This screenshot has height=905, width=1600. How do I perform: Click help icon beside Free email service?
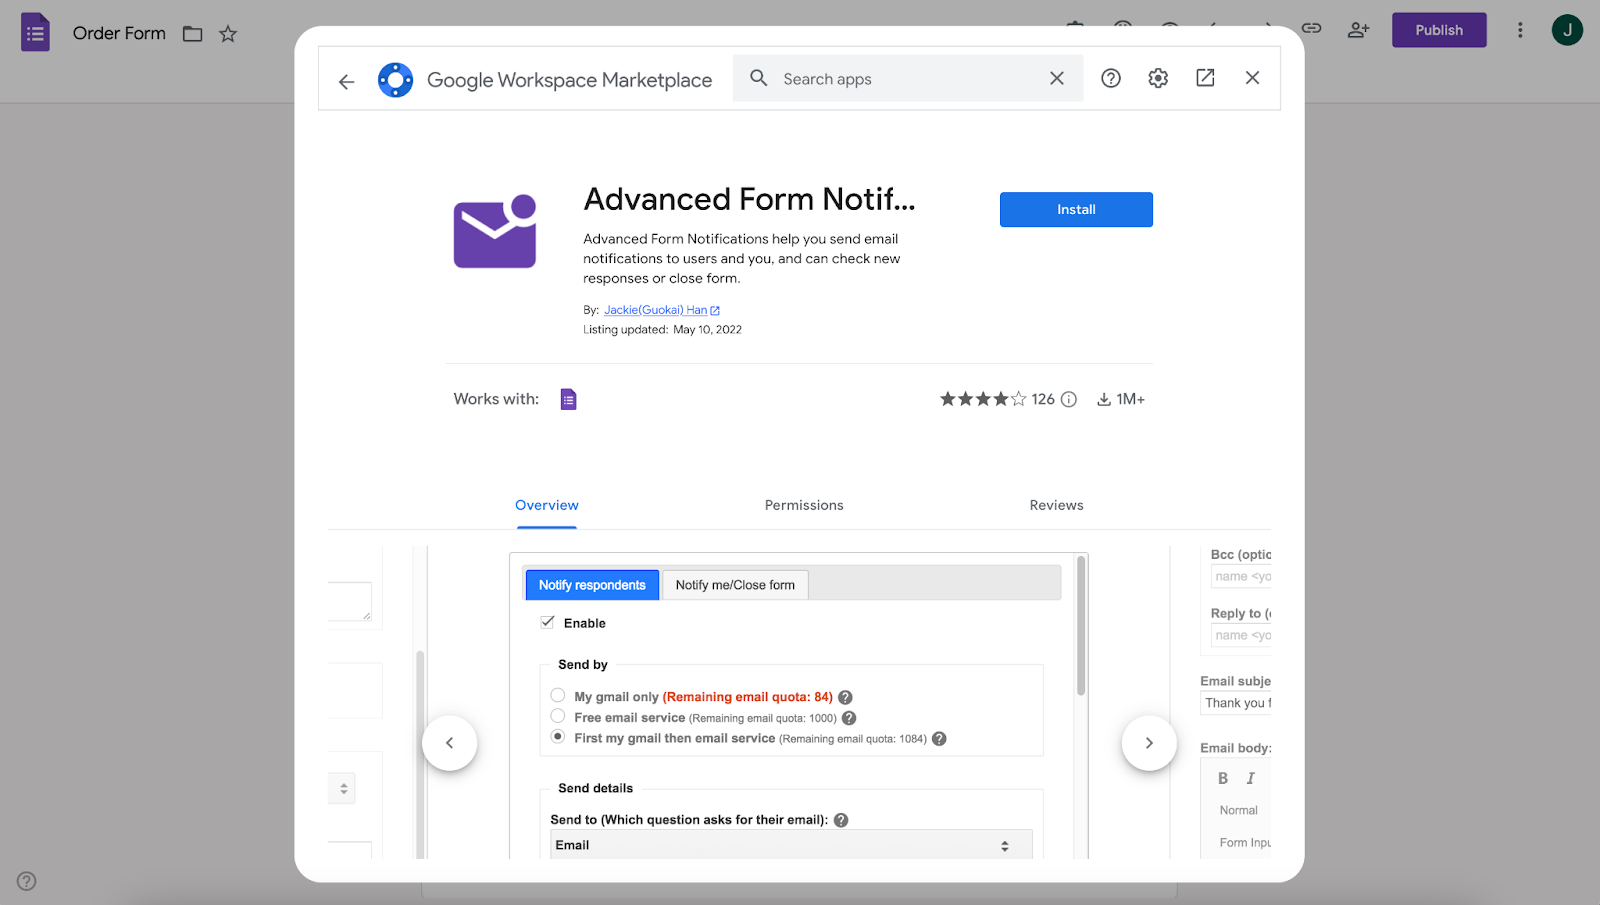[849, 718]
